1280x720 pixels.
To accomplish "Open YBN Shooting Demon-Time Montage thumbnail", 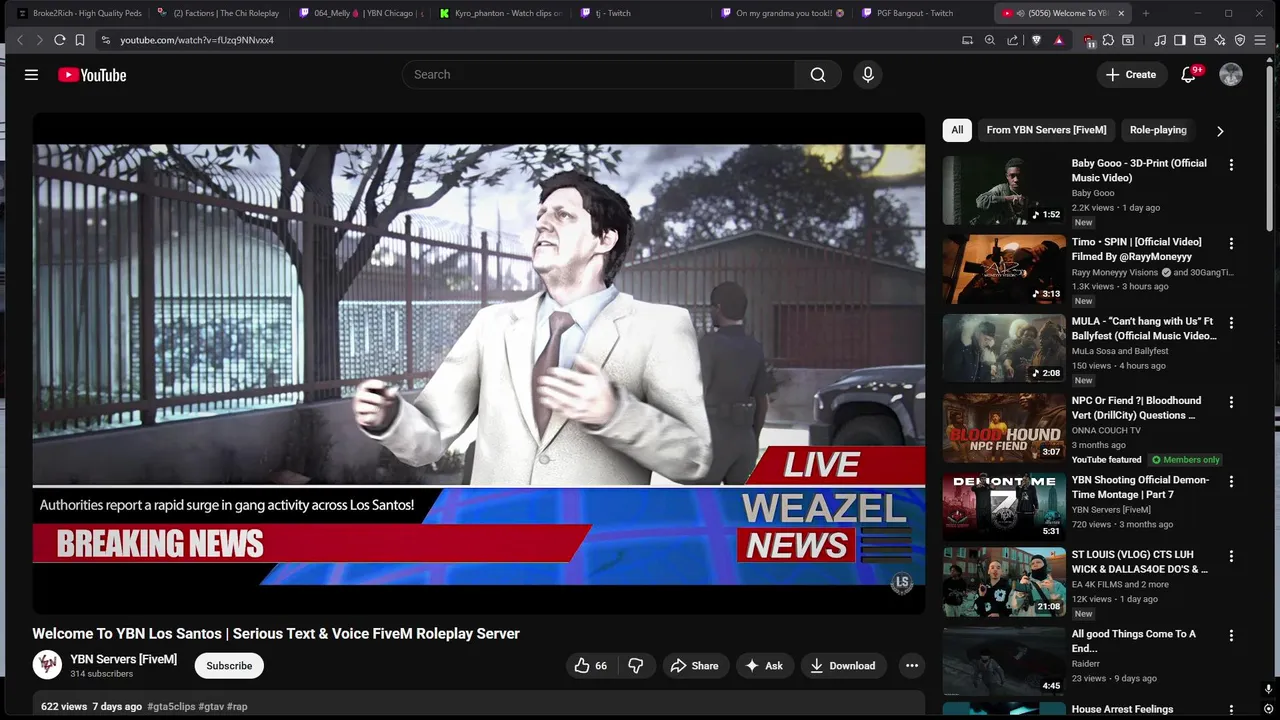I will pyautogui.click(x=1004, y=506).
